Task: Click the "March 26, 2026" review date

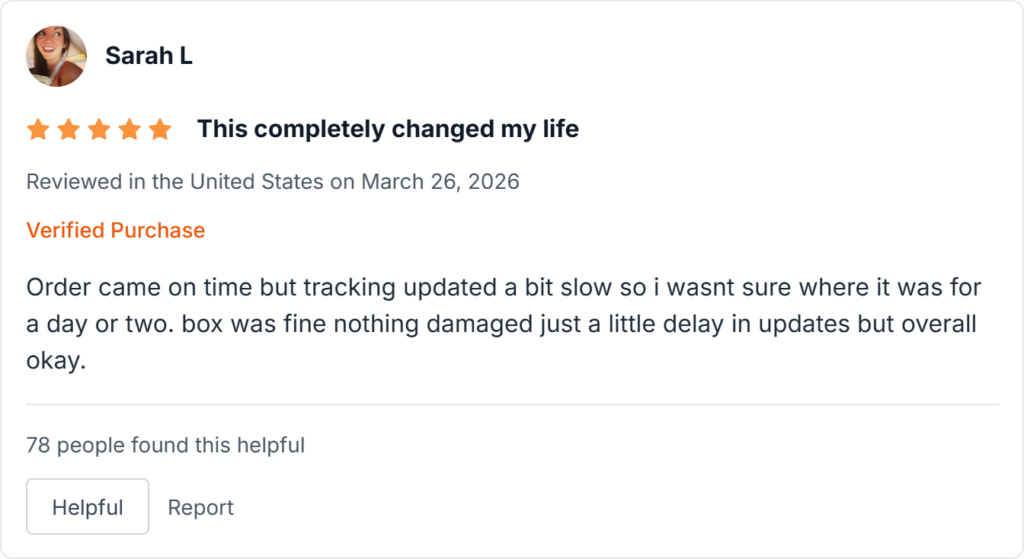Action: tap(440, 182)
